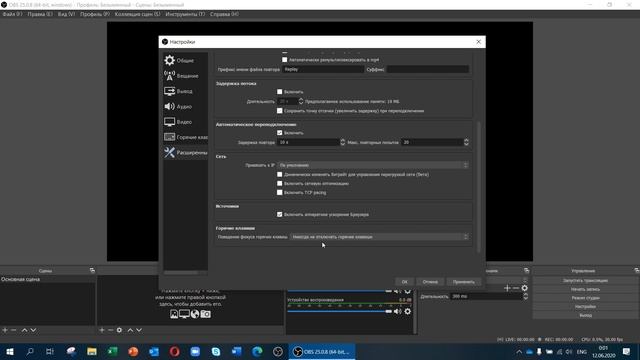640x360 pixels.
Task: Adjust maximum retries spinner arrows
Action: click(466, 142)
